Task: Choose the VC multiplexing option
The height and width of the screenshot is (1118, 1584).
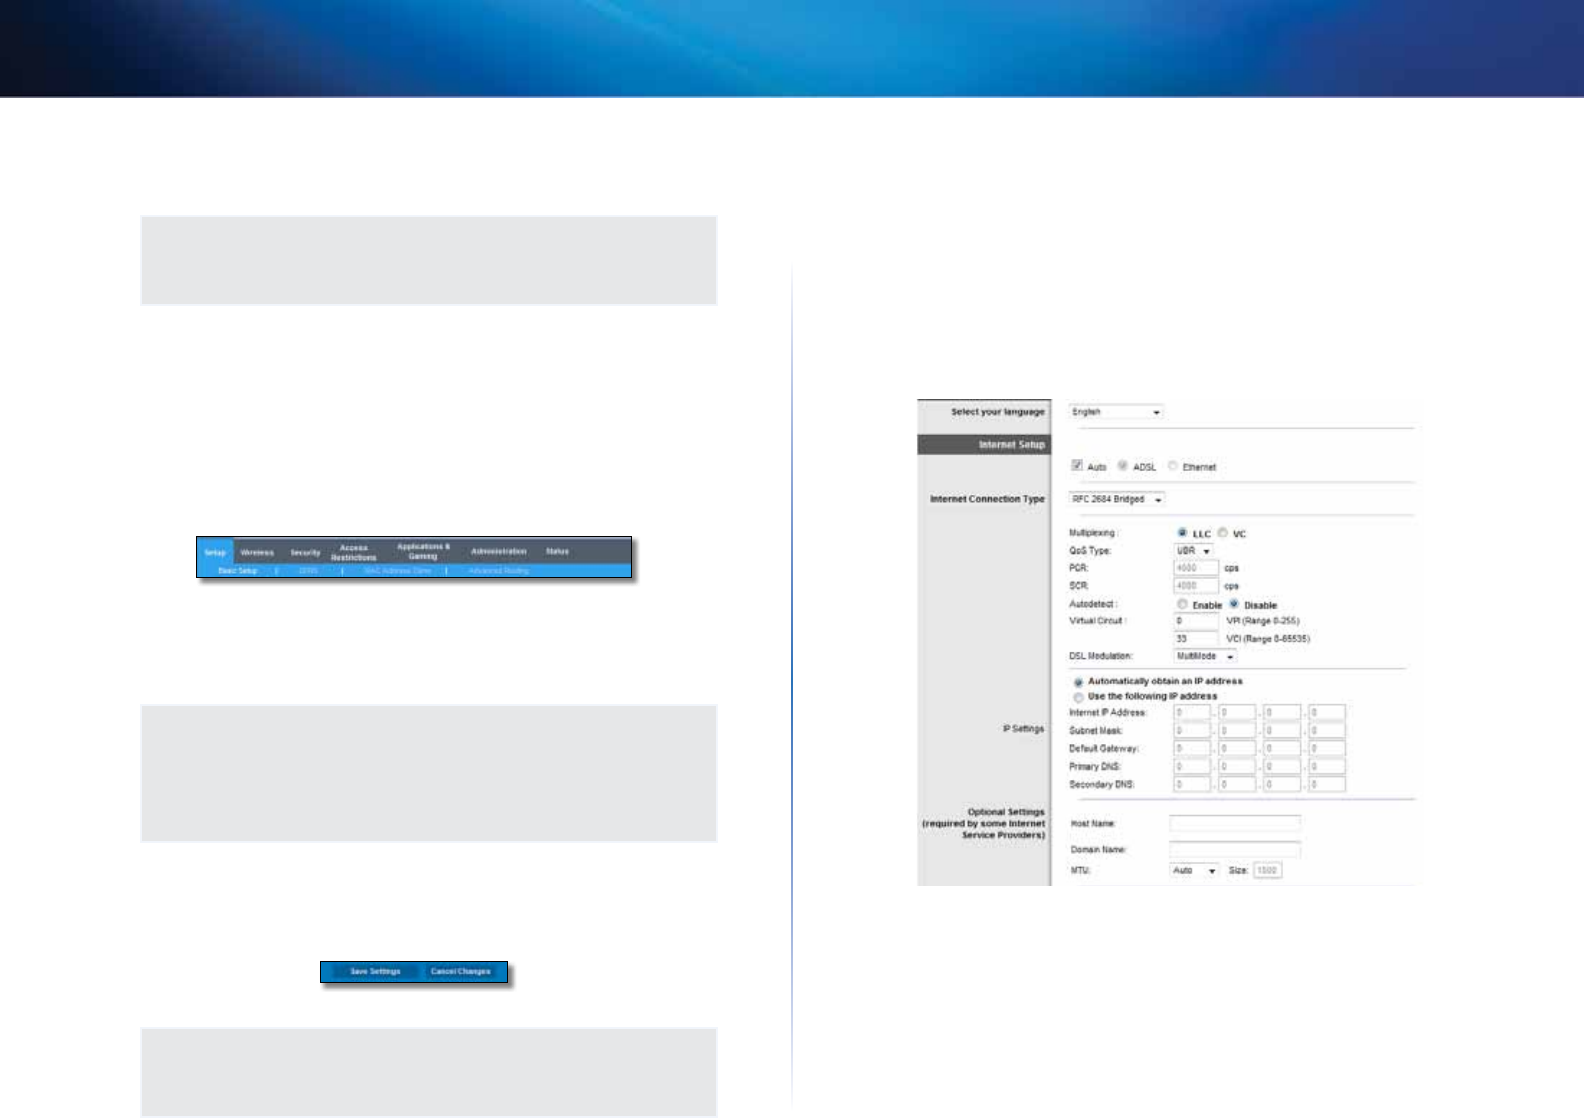Action: tap(1222, 533)
